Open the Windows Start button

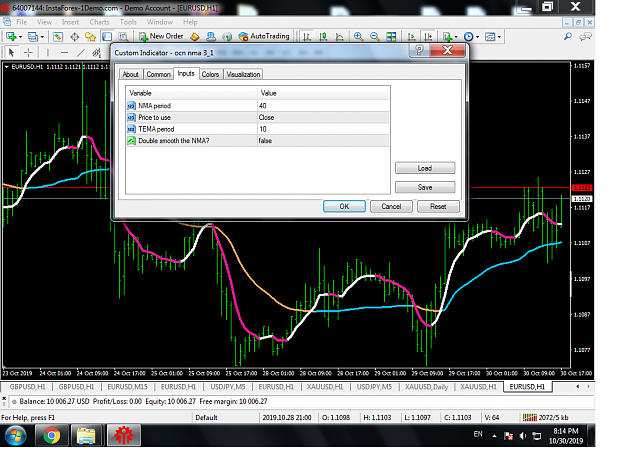16,435
